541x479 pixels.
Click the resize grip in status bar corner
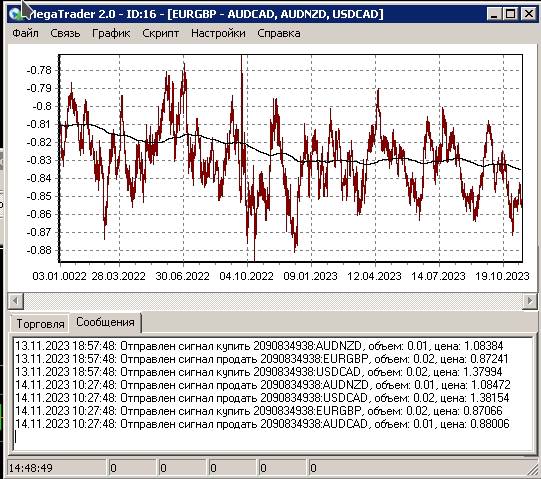click(x=533, y=470)
